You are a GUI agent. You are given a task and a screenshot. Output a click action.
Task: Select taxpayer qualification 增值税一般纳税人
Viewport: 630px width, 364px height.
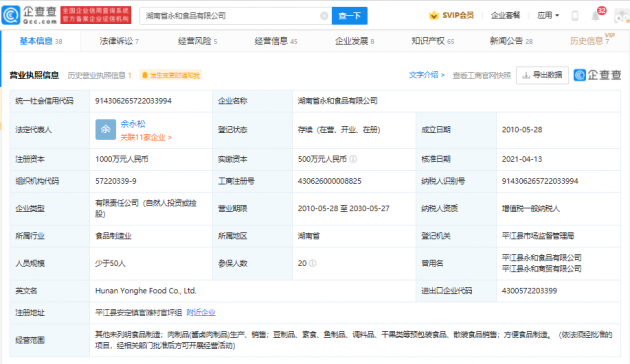[530, 209]
